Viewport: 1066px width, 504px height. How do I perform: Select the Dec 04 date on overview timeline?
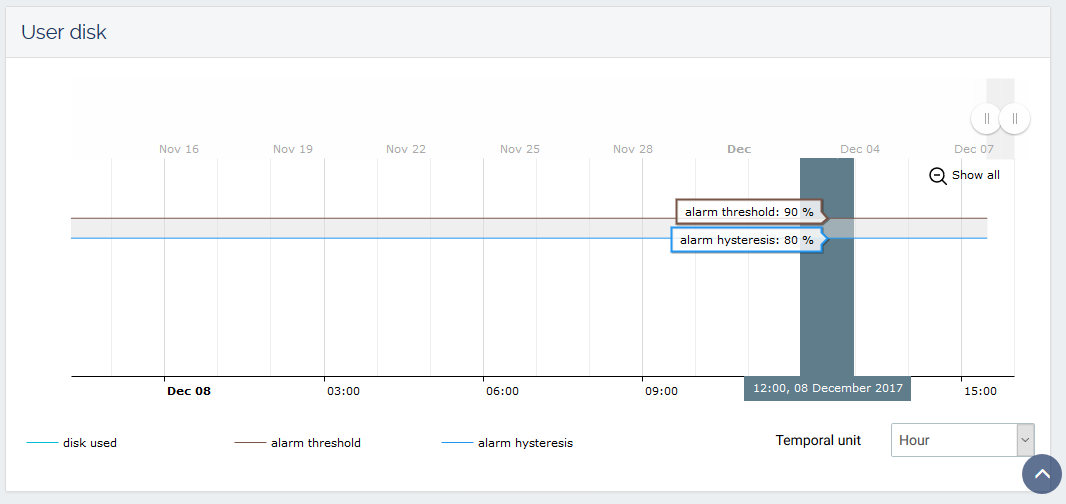(860, 149)
